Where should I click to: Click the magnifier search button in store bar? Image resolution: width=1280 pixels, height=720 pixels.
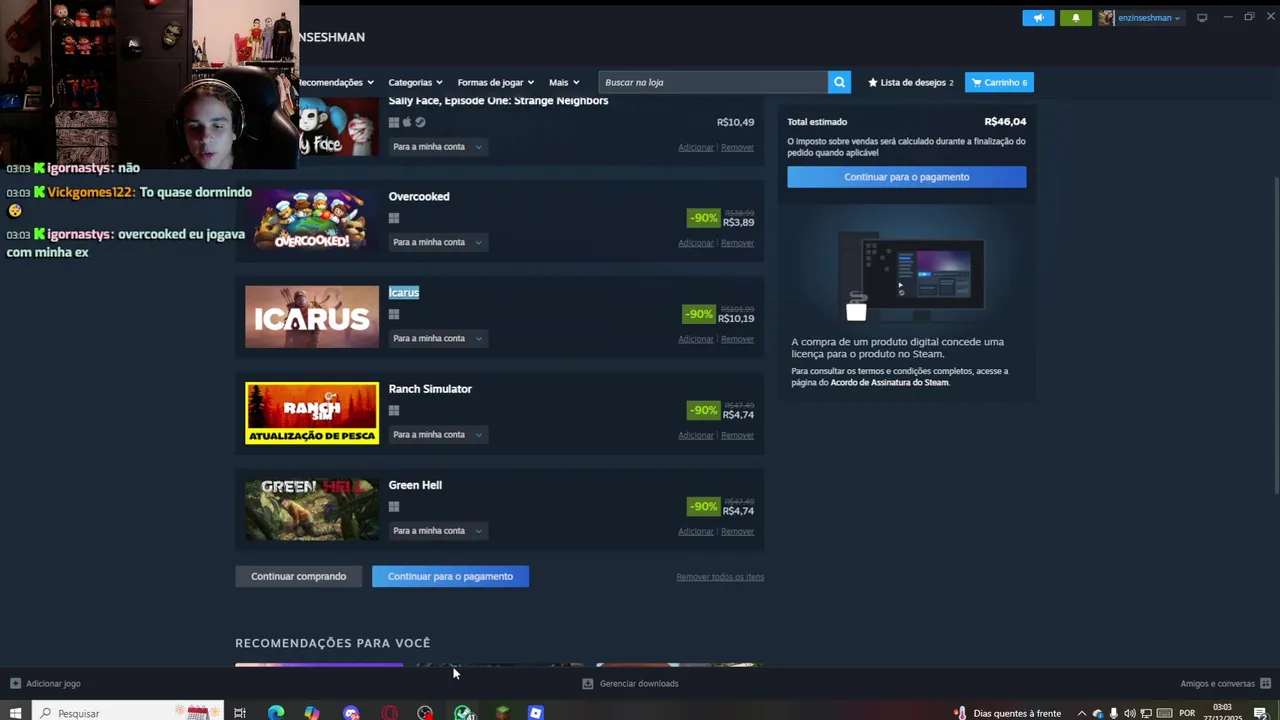(x=839, y=82)
